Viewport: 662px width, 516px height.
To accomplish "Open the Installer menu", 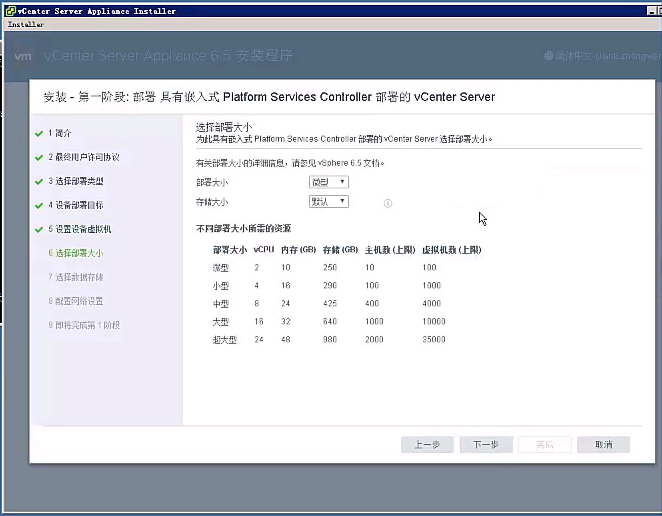I will click(x=25, y=24).
